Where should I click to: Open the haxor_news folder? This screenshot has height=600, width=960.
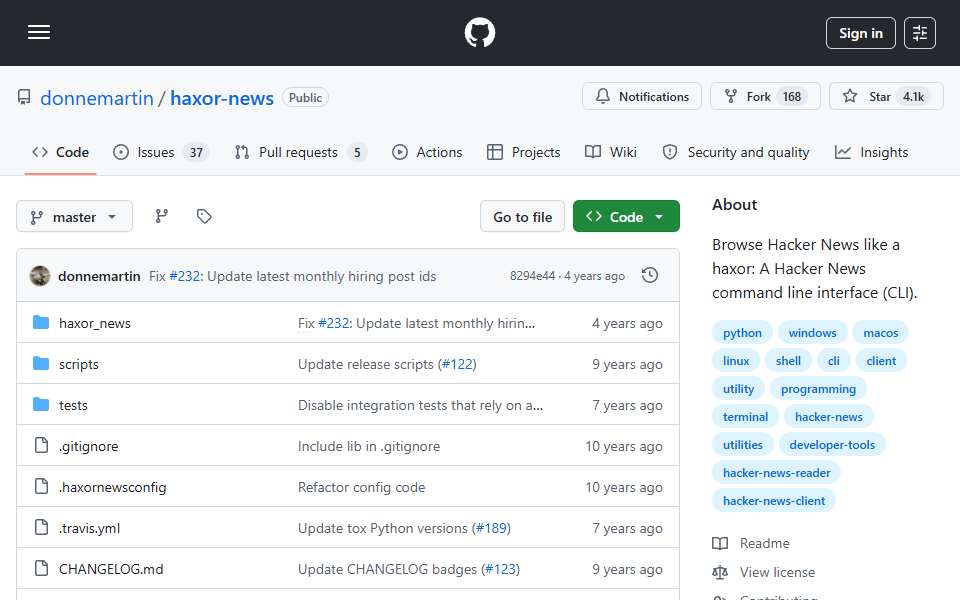coord(95,323)
